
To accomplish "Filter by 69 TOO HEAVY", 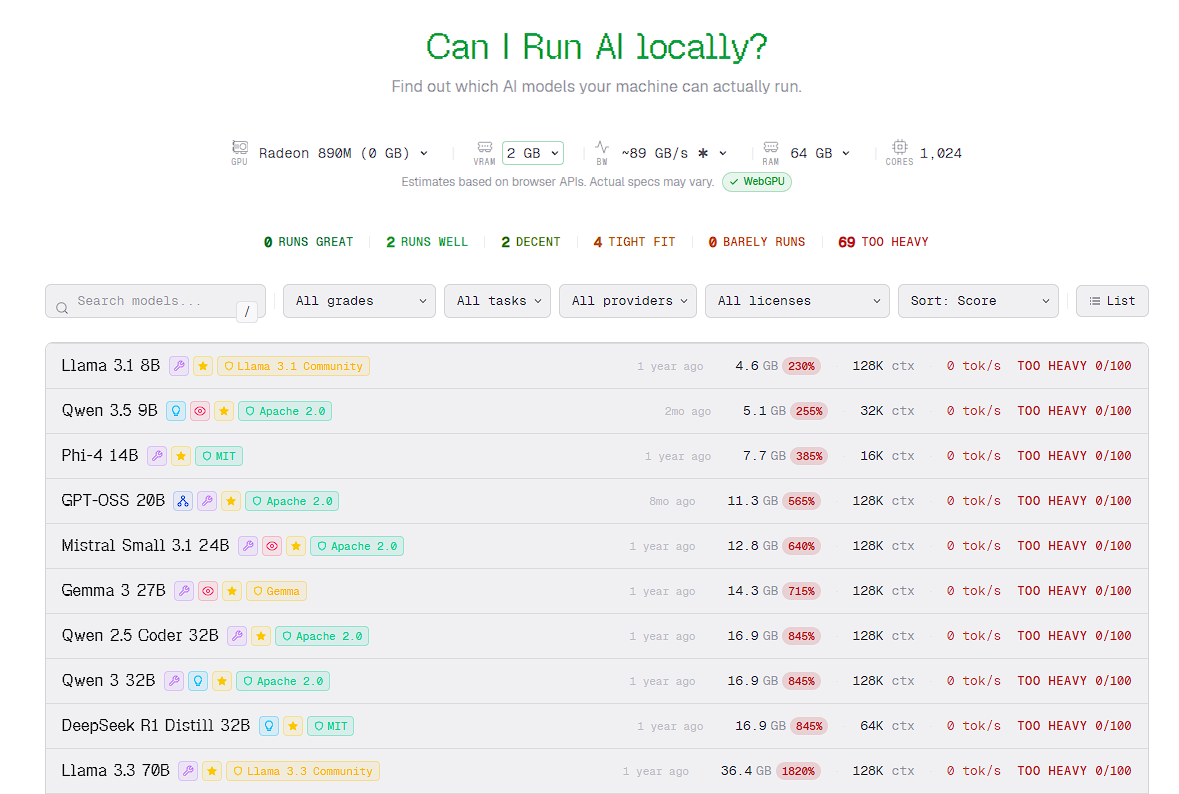I will (x=883, y=242).
